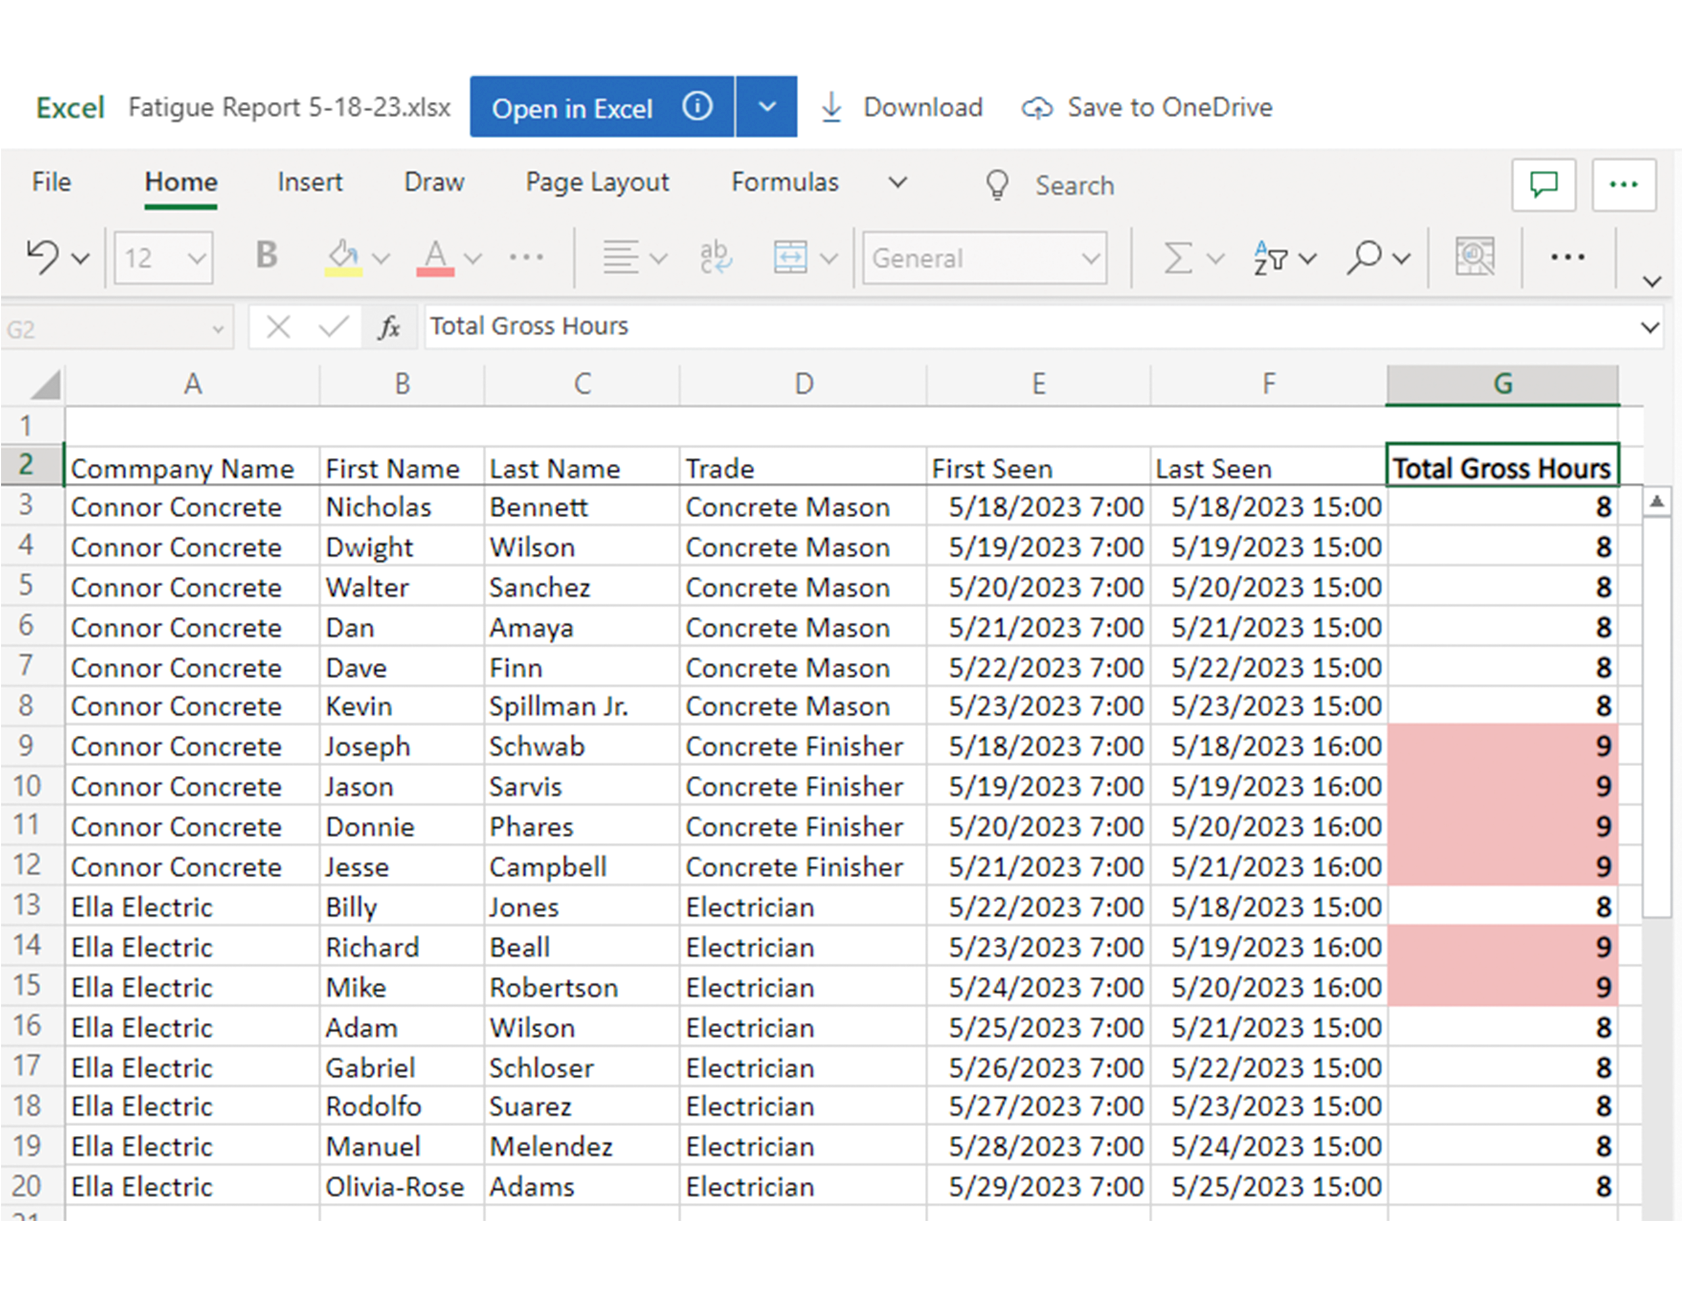Expand the Open in Excel options arrow
Screen dimensions: 1684x1294
pyautogui.click(x=767, y=107)
